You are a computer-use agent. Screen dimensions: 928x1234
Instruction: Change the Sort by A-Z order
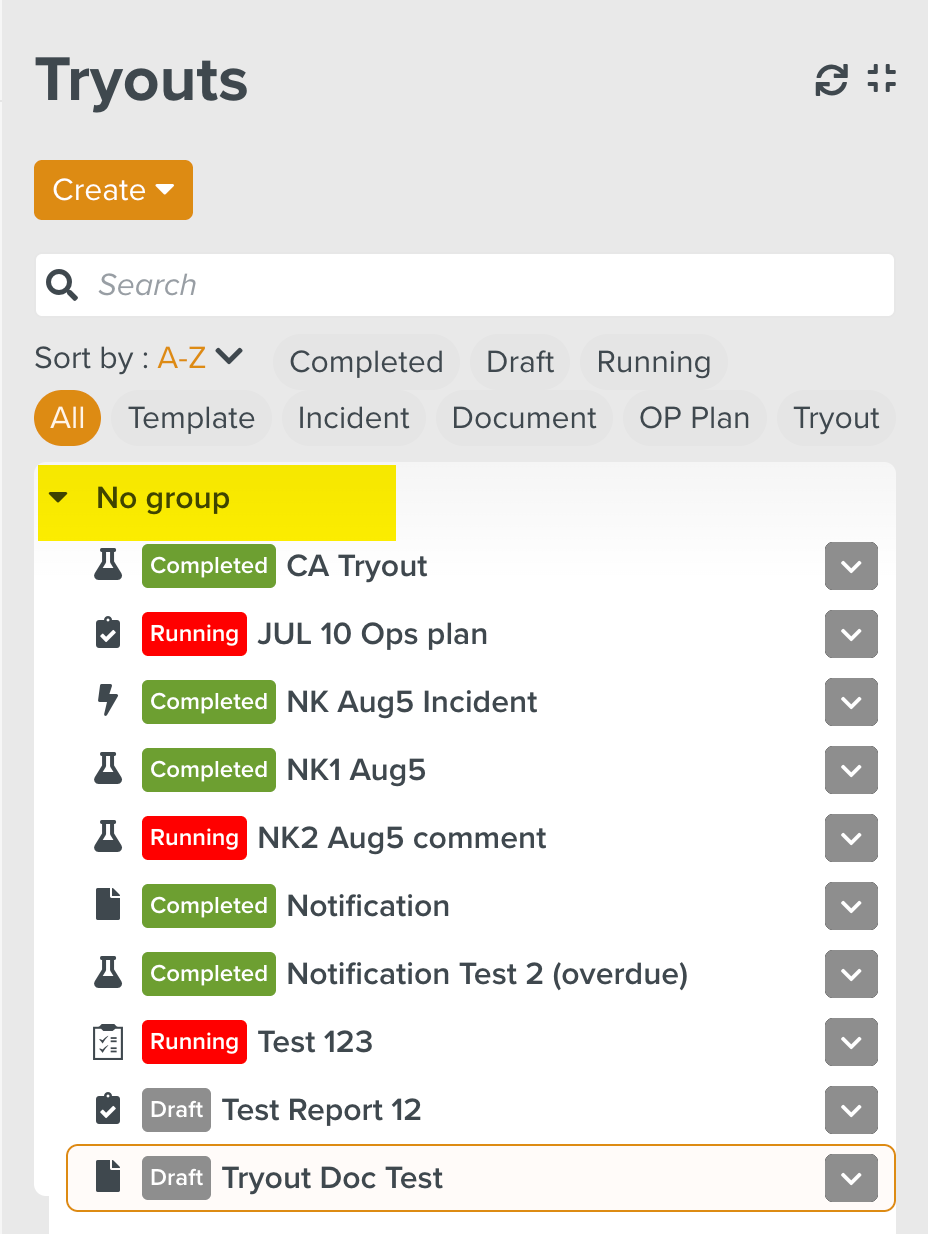200,358
